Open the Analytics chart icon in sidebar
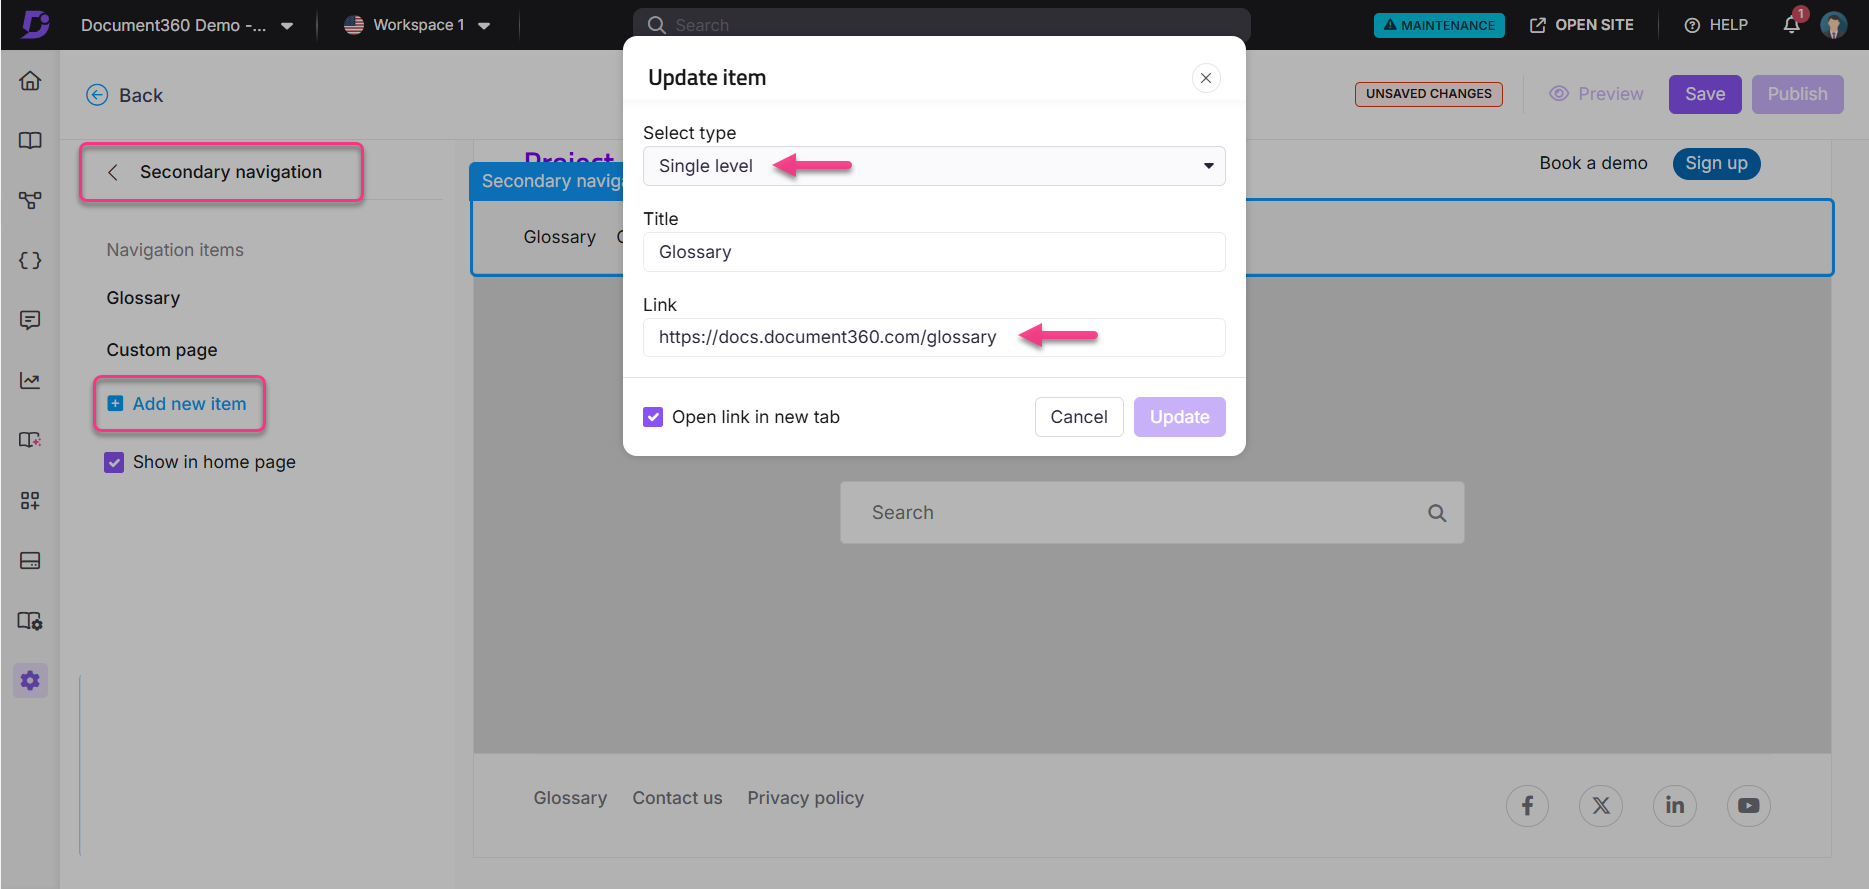Image resolution: width=1869 pixels, height=889 pixels. click(30, 381)
